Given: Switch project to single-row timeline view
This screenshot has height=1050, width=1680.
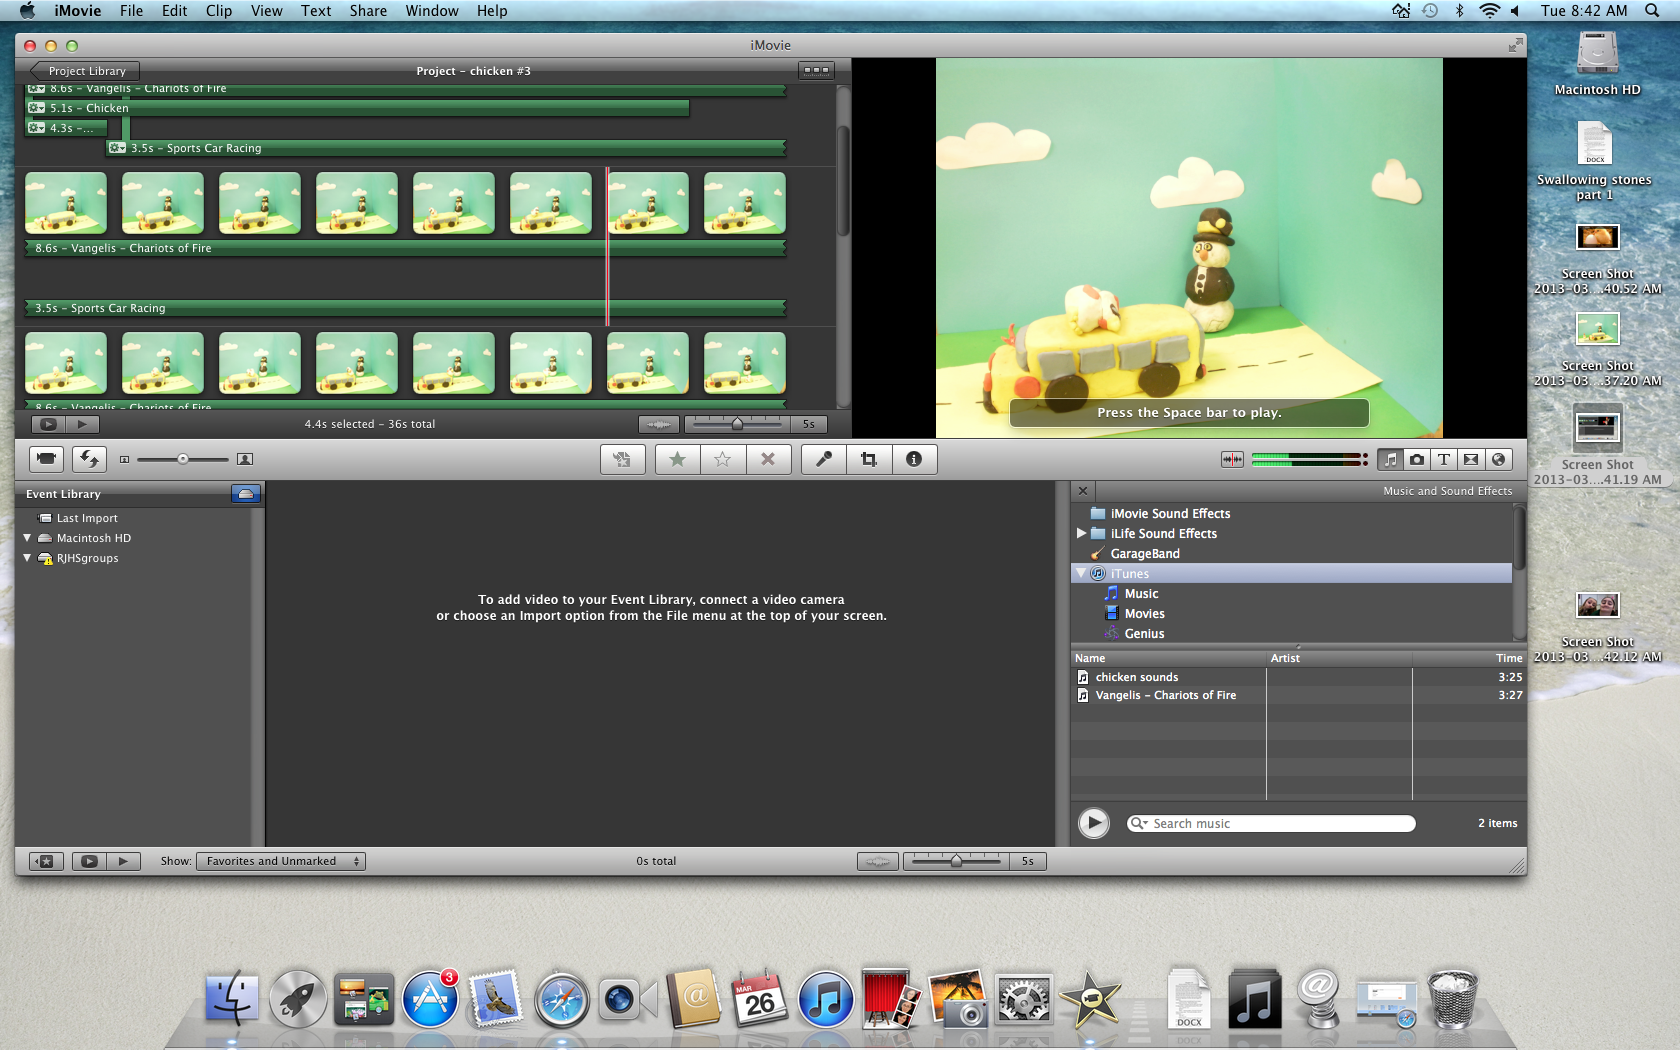Looking at the screenshot, I should click(x=816, y=71).
